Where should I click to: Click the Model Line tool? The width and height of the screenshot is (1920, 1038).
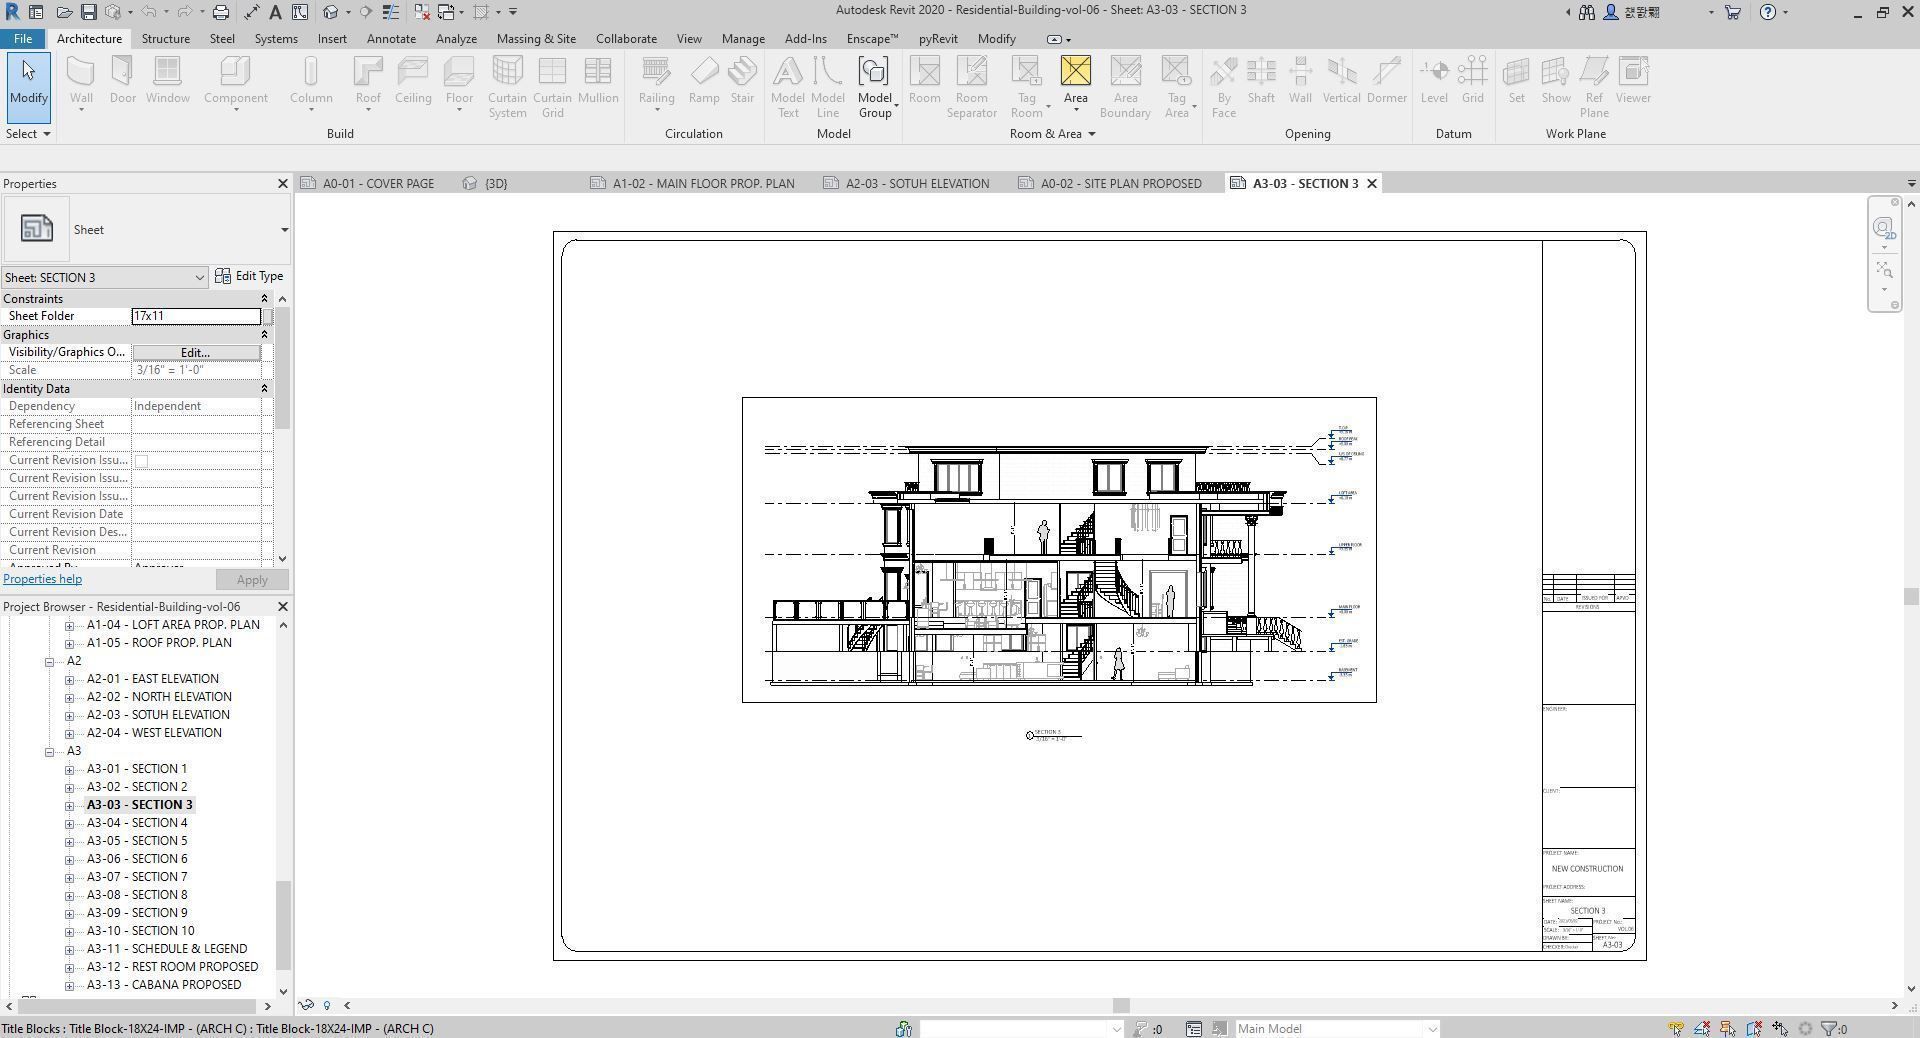click(x=827, y=86)
